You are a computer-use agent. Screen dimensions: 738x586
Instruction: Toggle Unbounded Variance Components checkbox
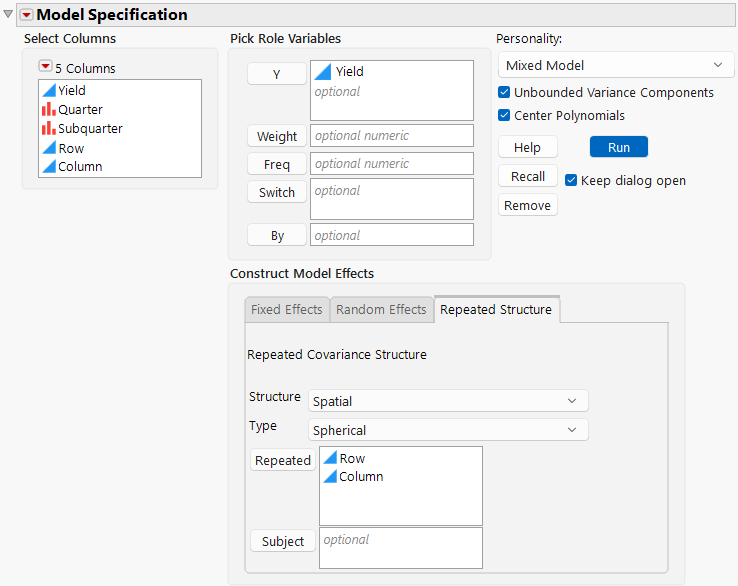pos(504,92)
